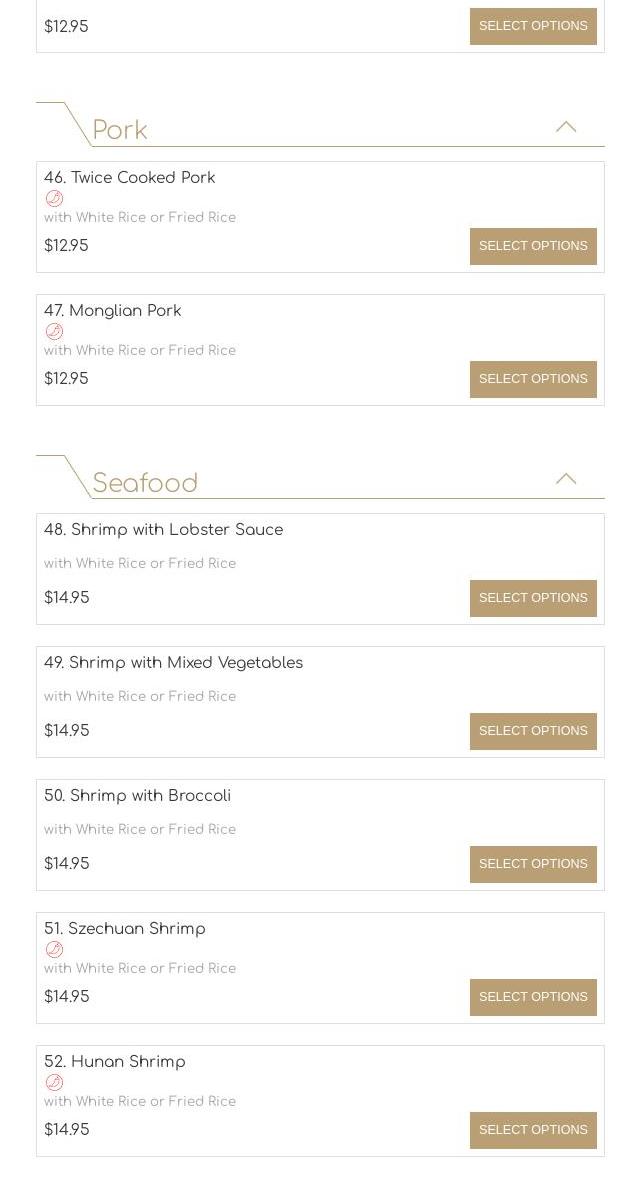Click spicy icon under Szechuan Shrimp
This screenshot has width=635, height=1183.
tap(54, 949)
